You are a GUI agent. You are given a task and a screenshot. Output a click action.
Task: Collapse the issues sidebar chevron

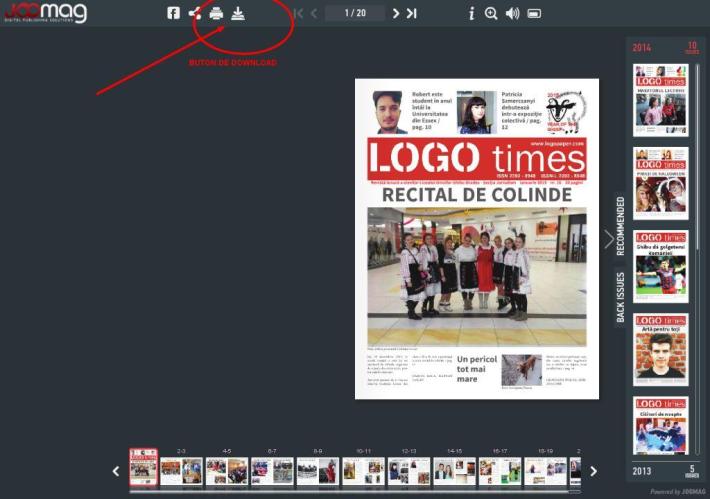[x=609, y=239]
